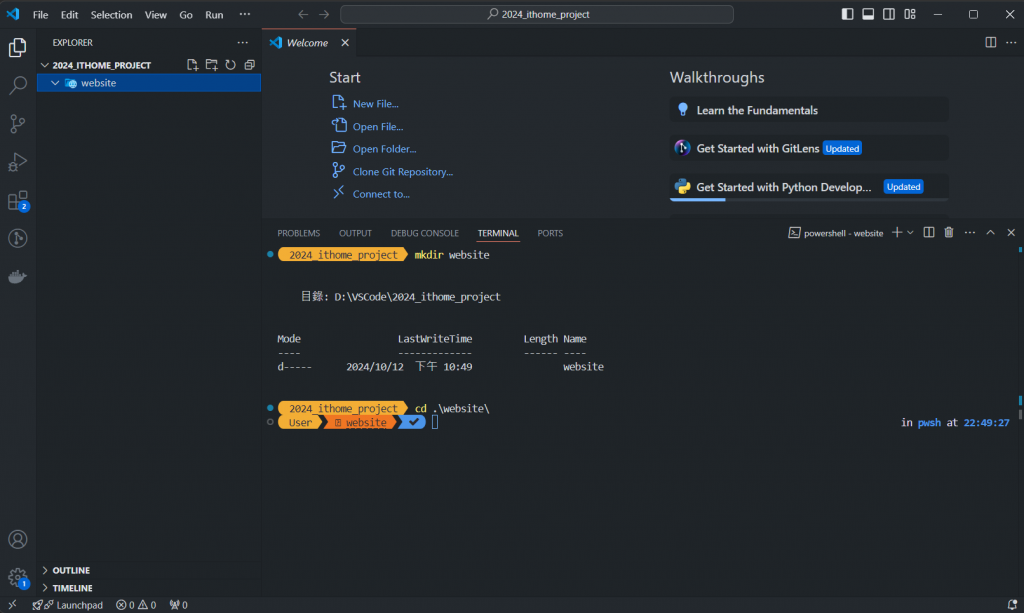Screen dimensions: 1024x613
Task: Toggle bottom panel visibility
Action: (x=868, y=14)
